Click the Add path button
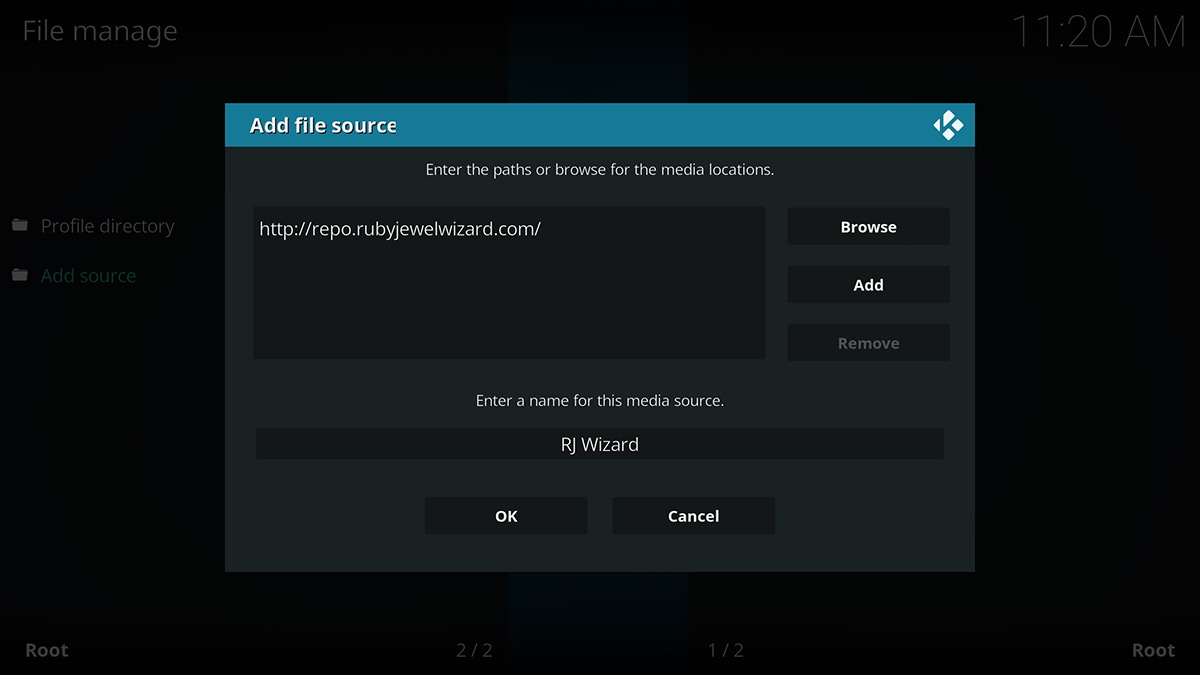1200x675 pixels. pyautogui.click(x=868, y=285)
